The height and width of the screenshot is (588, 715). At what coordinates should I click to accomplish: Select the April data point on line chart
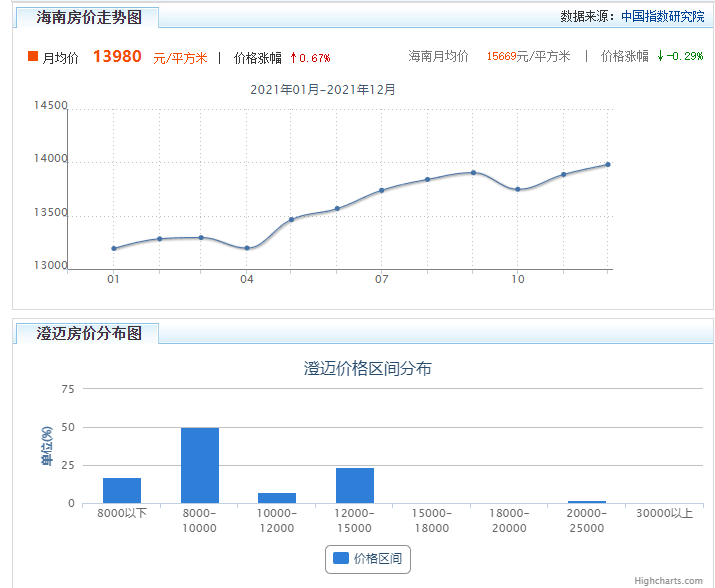pyautogui.click(x=247, y=248)
